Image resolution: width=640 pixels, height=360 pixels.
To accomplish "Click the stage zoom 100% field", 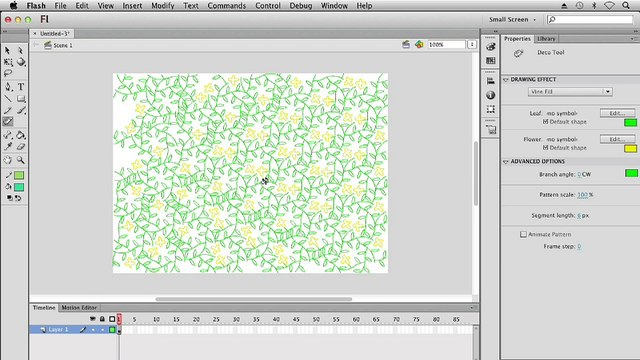I will [x=446, y=44].
